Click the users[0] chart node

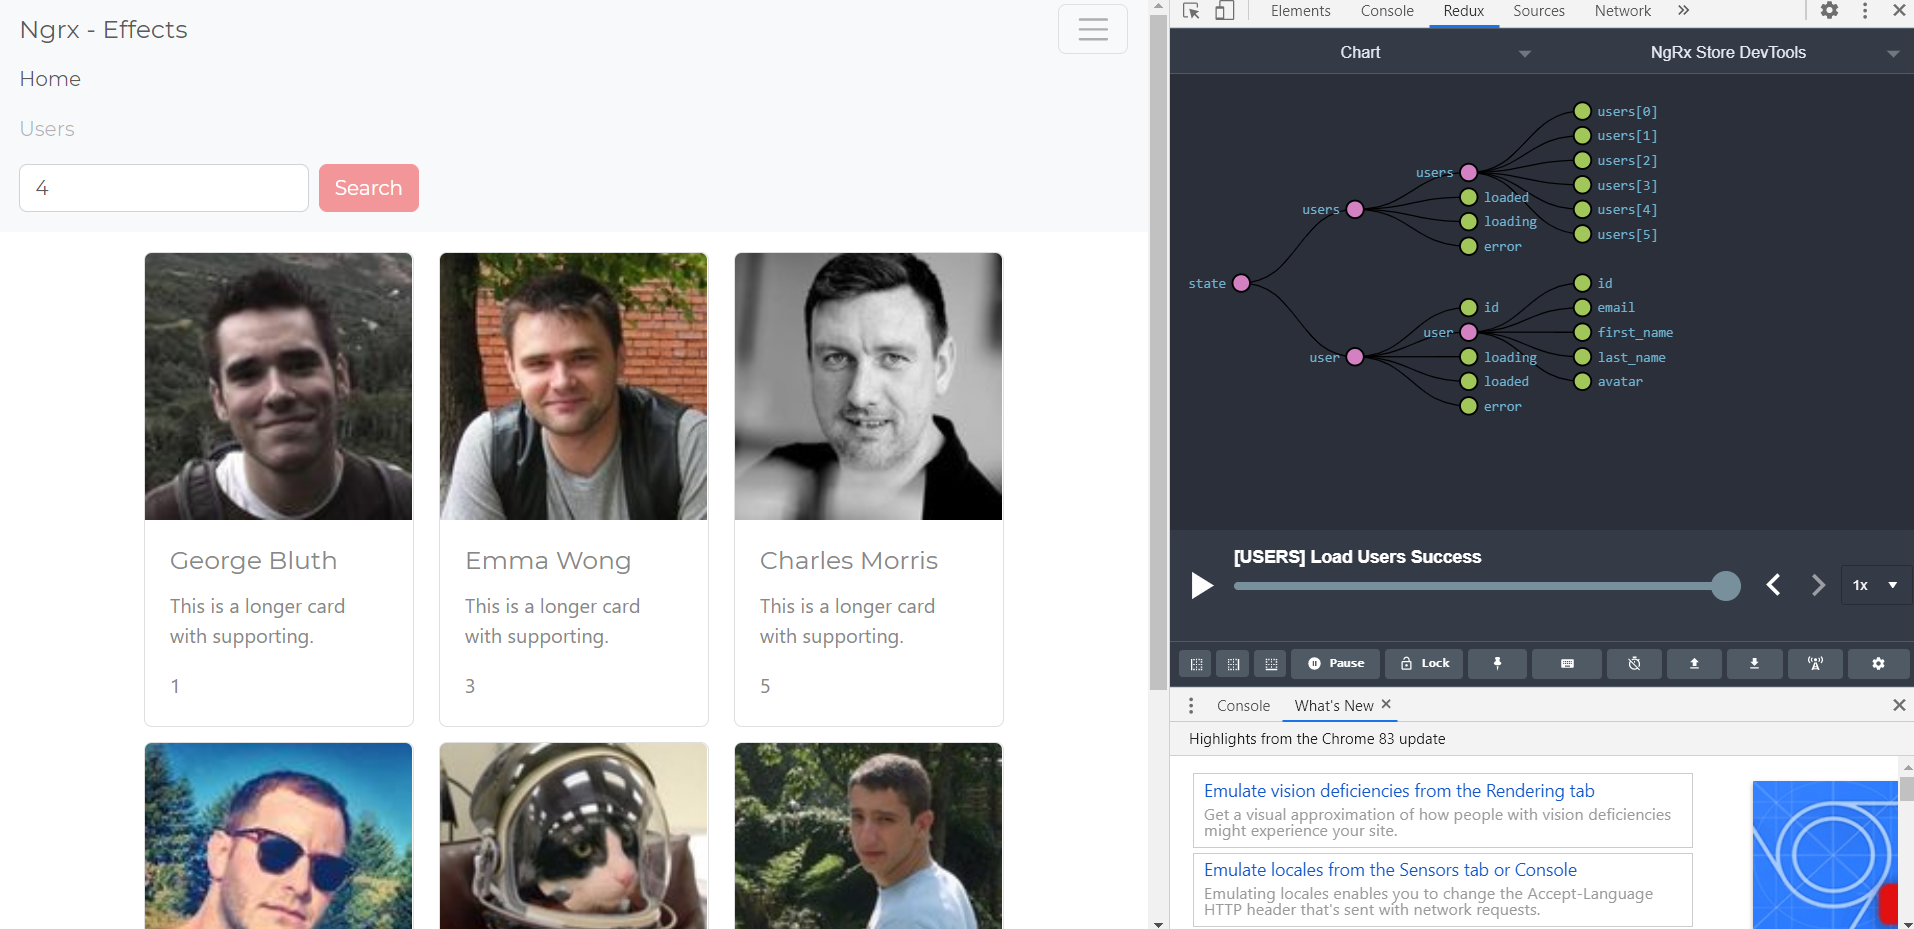click(1582, 111)
